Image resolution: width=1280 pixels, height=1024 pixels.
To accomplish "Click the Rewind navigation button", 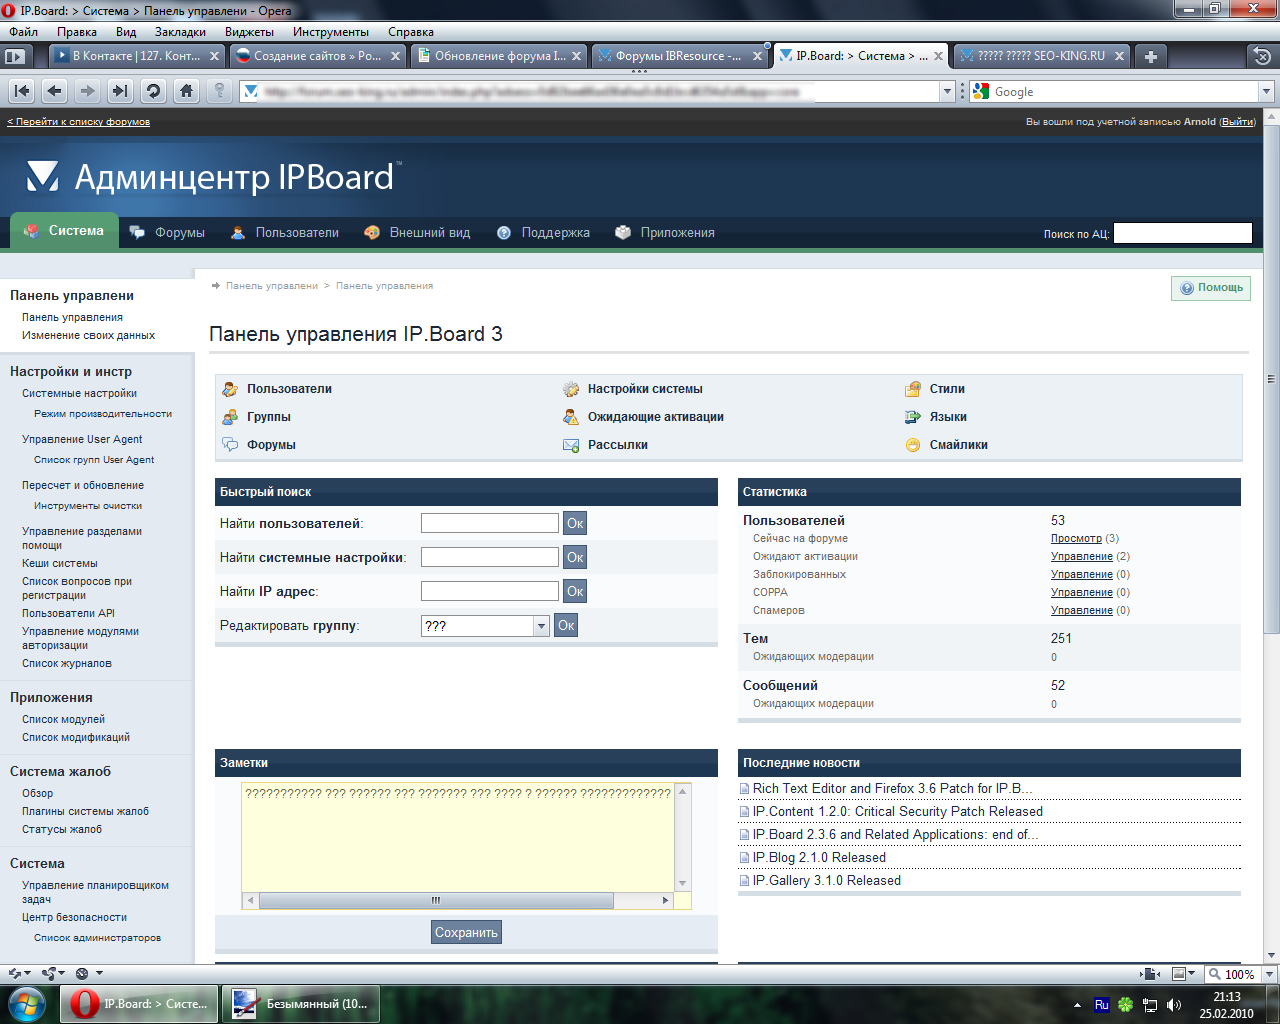I will [22, 91].
